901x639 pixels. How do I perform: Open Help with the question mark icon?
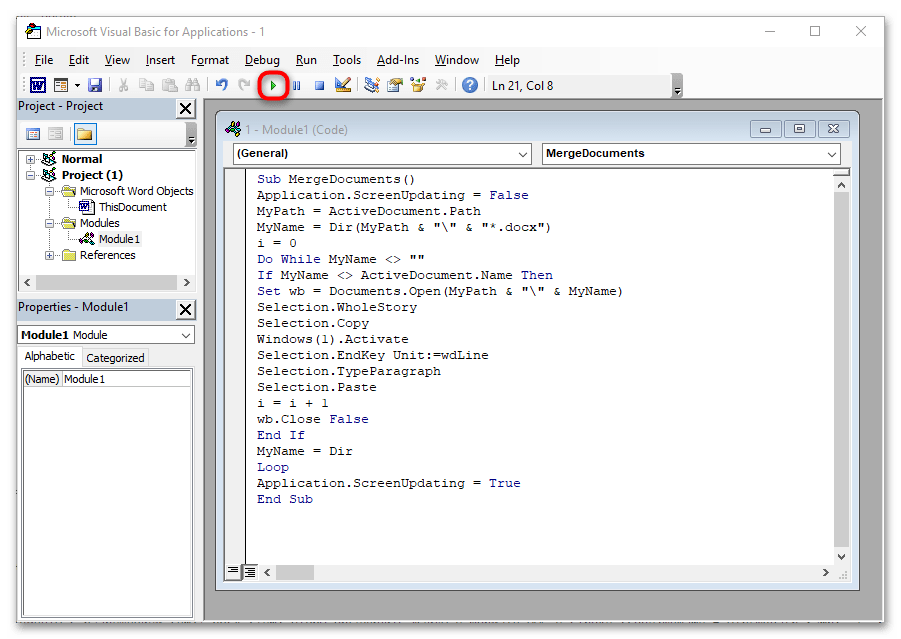coord(470,86)
